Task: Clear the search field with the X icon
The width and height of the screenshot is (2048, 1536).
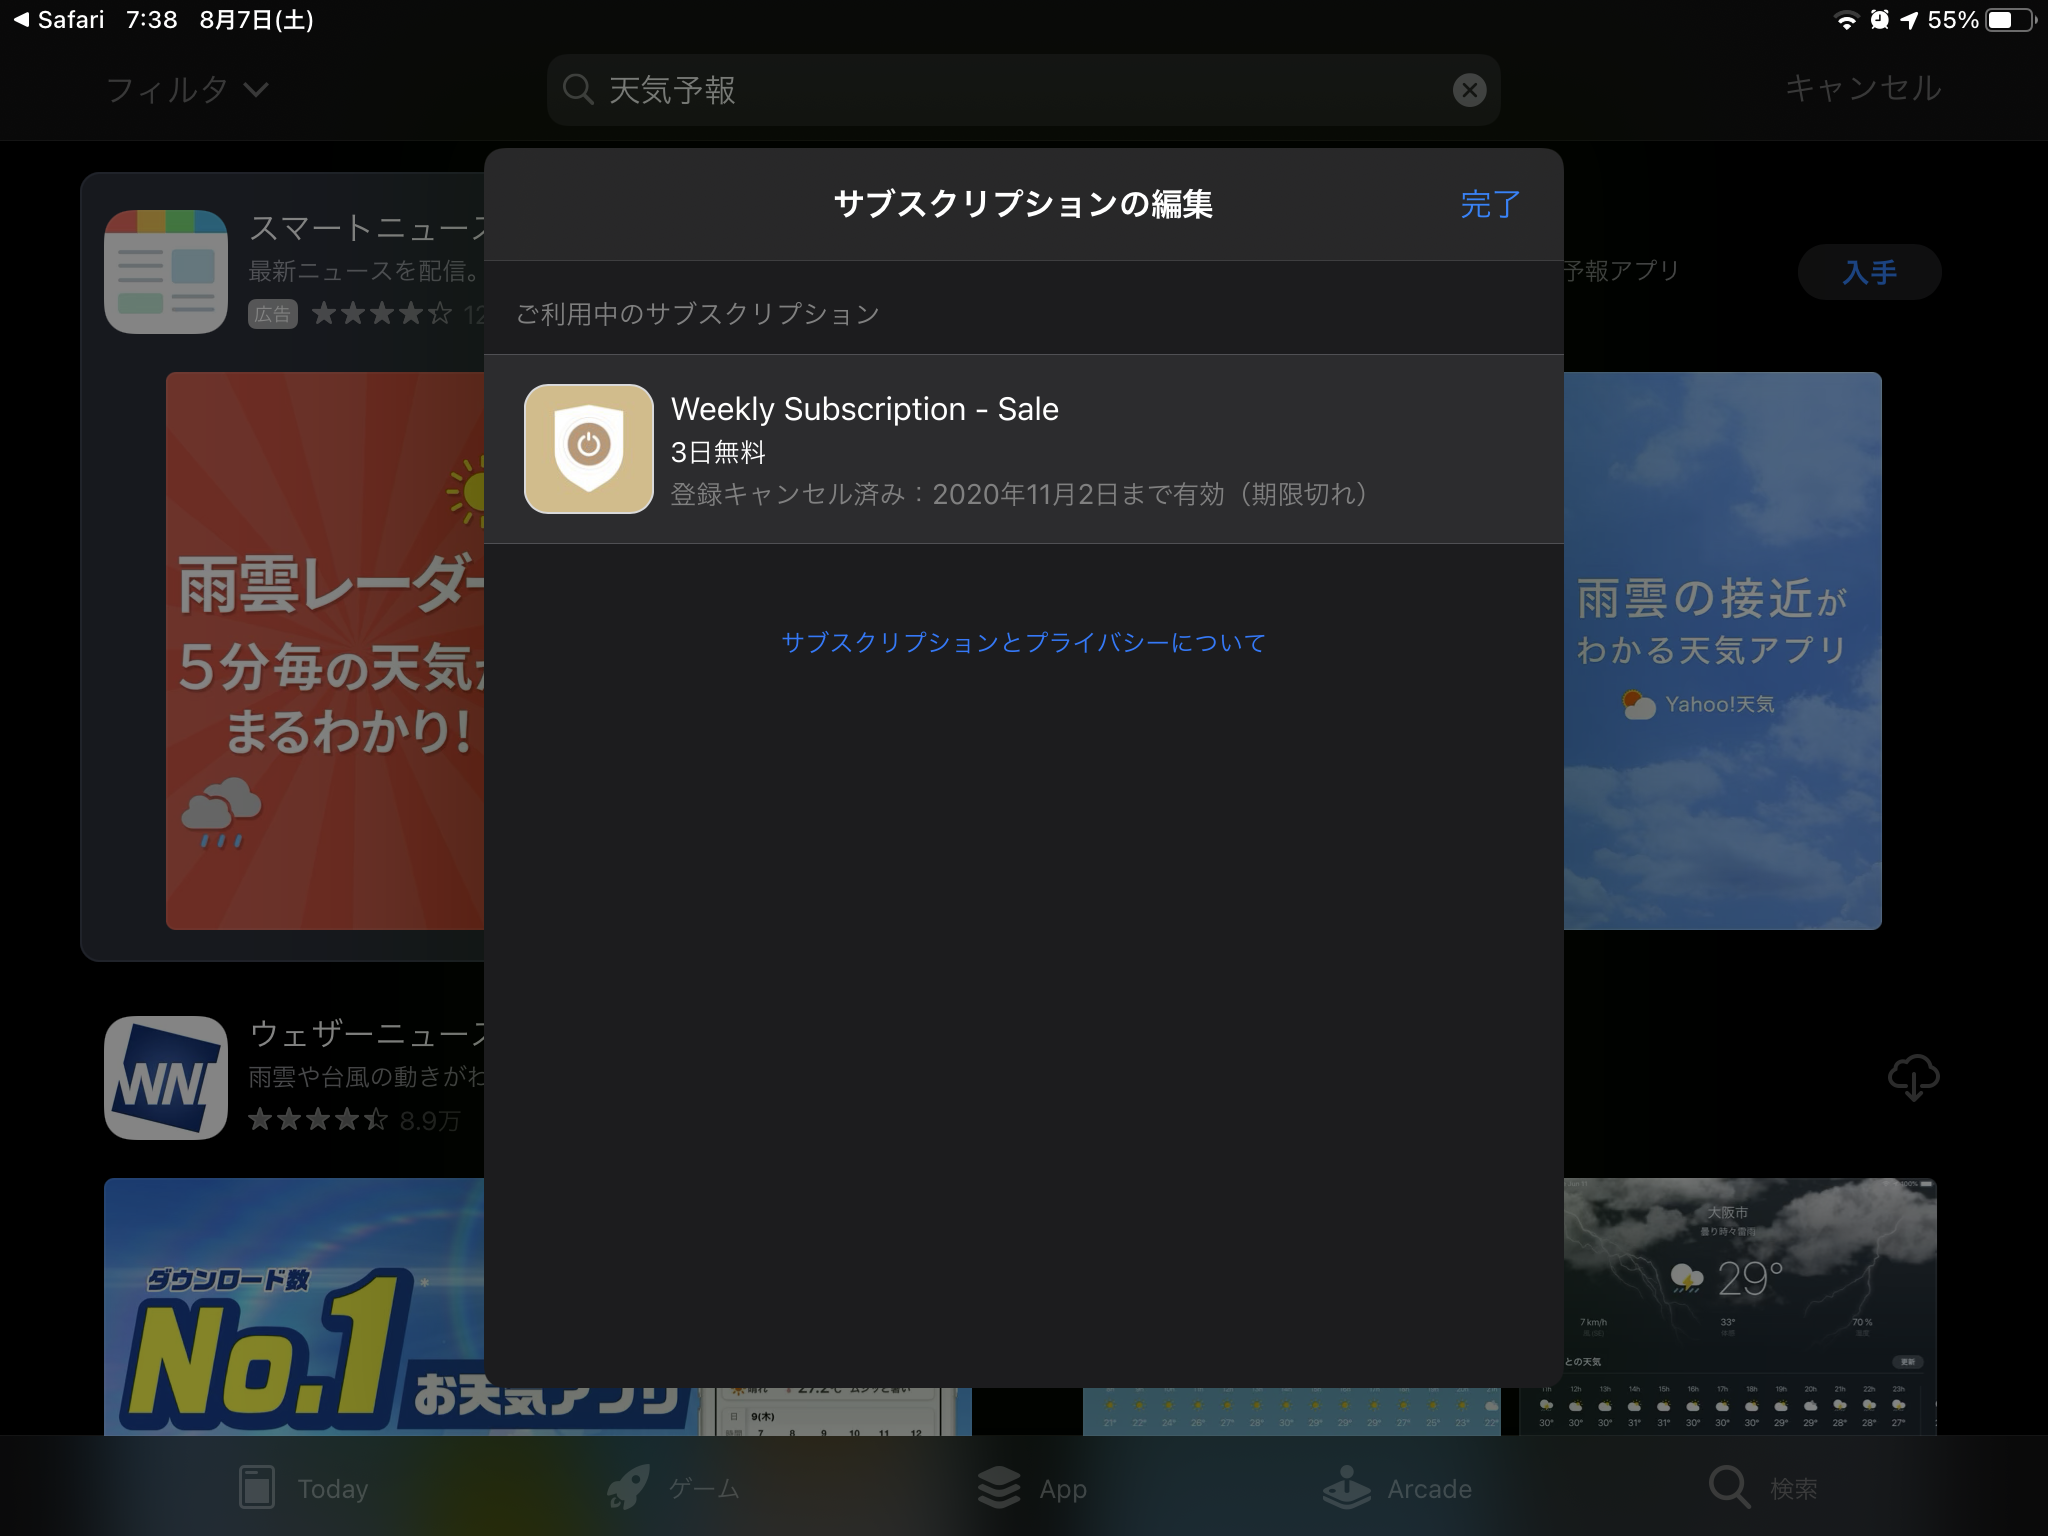Action: 1468,90
